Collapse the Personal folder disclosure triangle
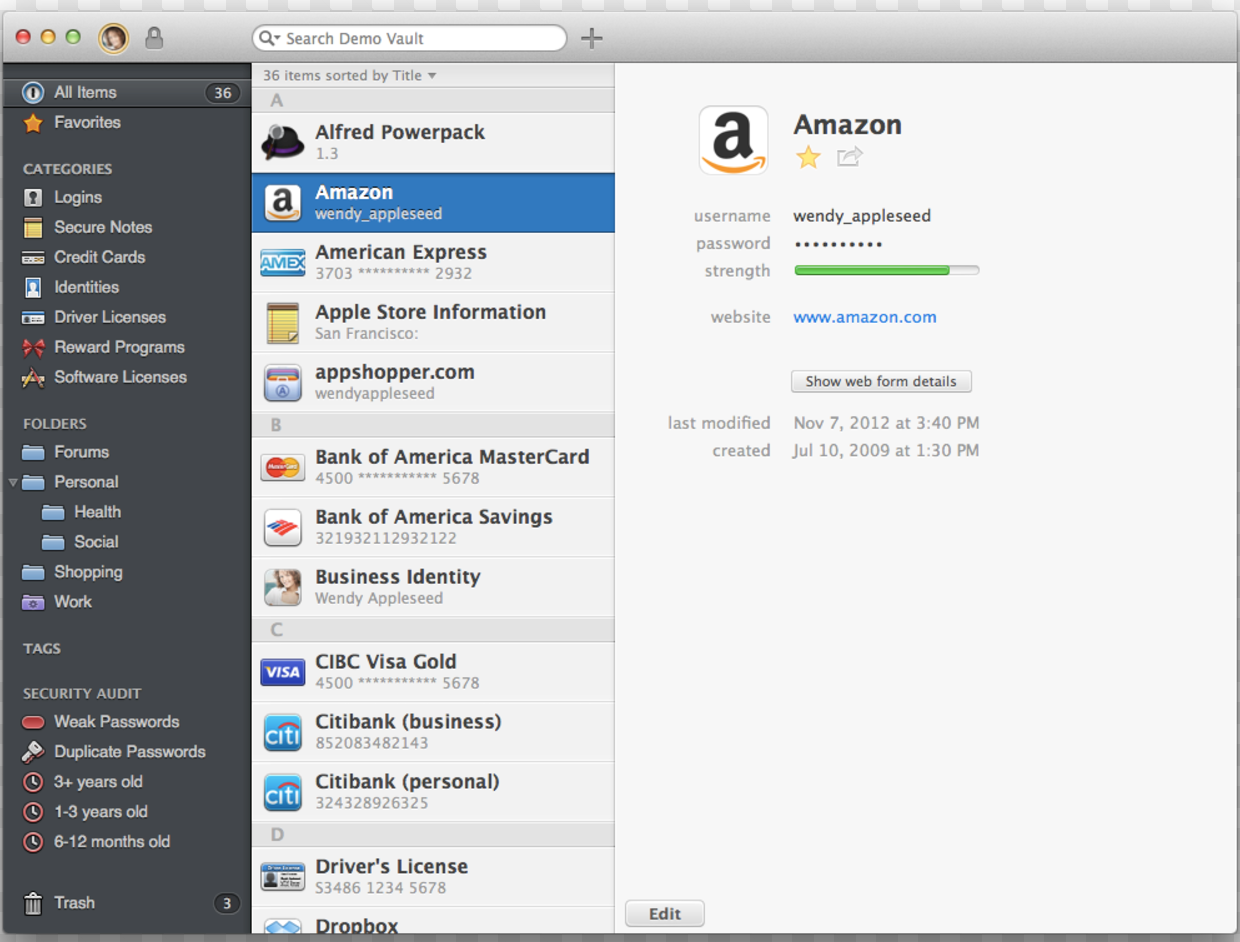 coord(13,482)
